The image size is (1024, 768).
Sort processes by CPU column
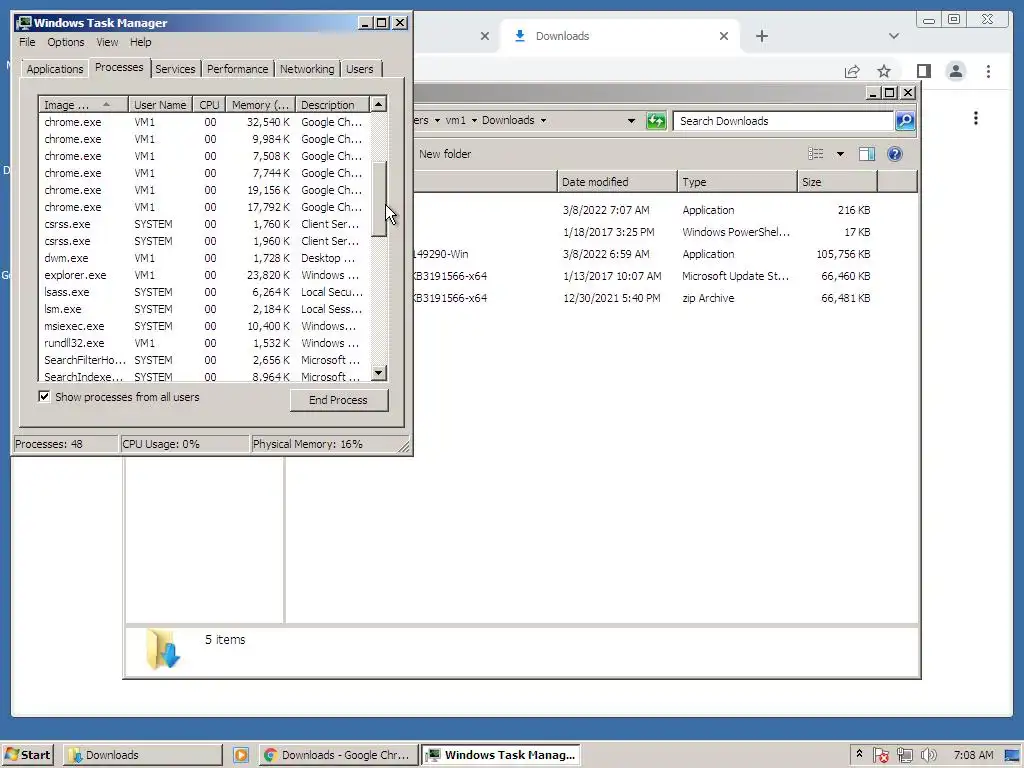pyautogui.click(x=209, y=104)
